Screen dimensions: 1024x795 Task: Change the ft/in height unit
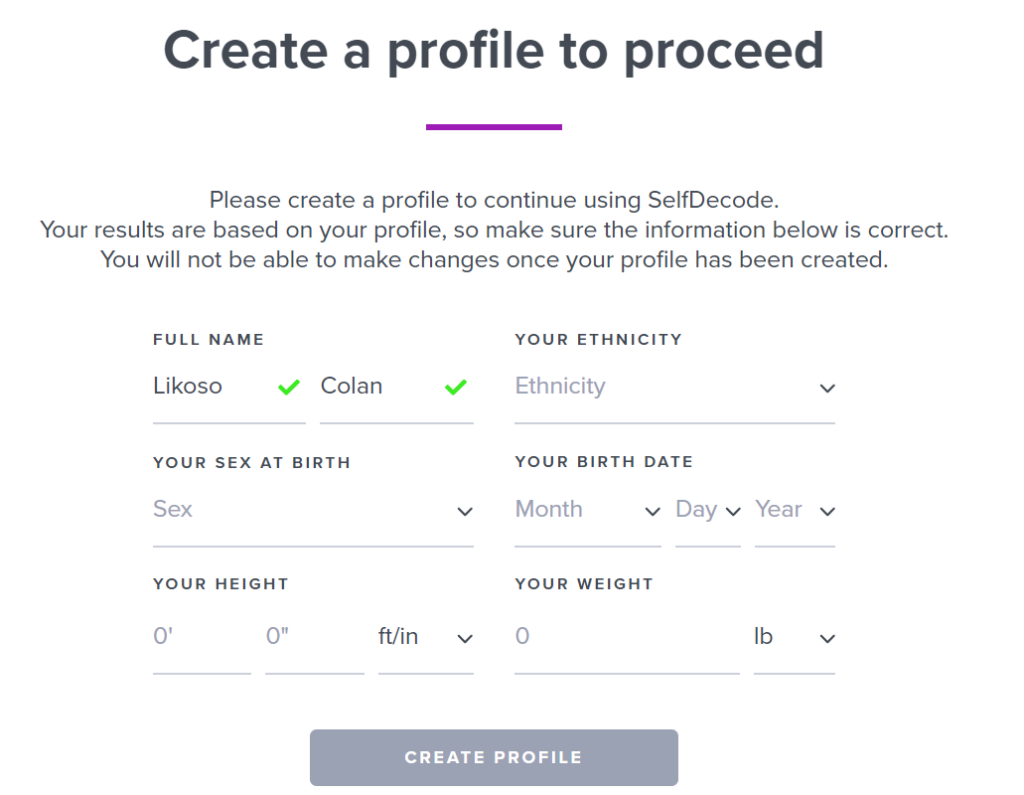(426, 639)
